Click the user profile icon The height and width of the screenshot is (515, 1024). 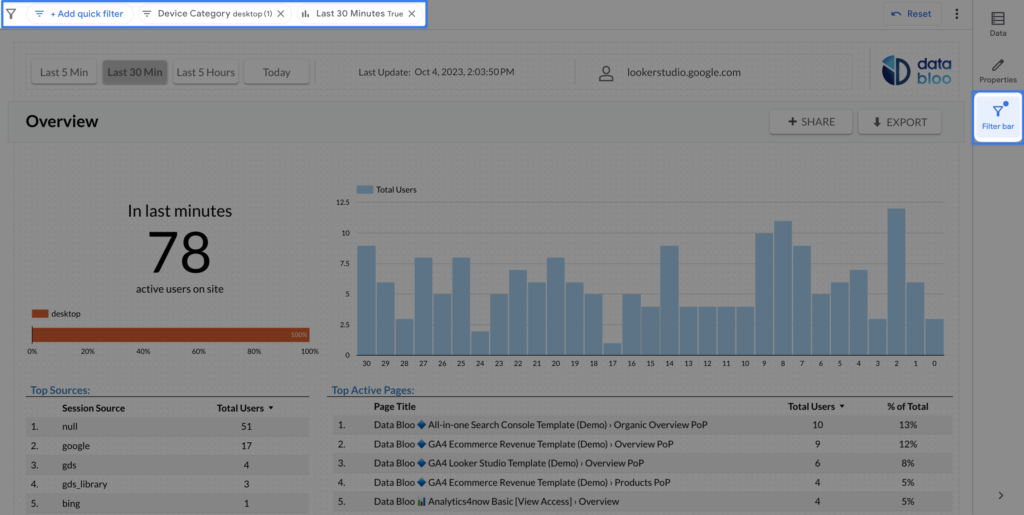[606, 73]
